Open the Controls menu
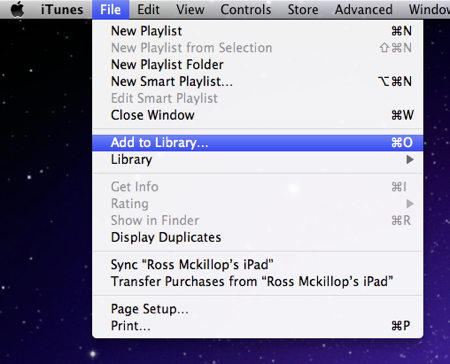450x364 pixels. coord(246,9)
